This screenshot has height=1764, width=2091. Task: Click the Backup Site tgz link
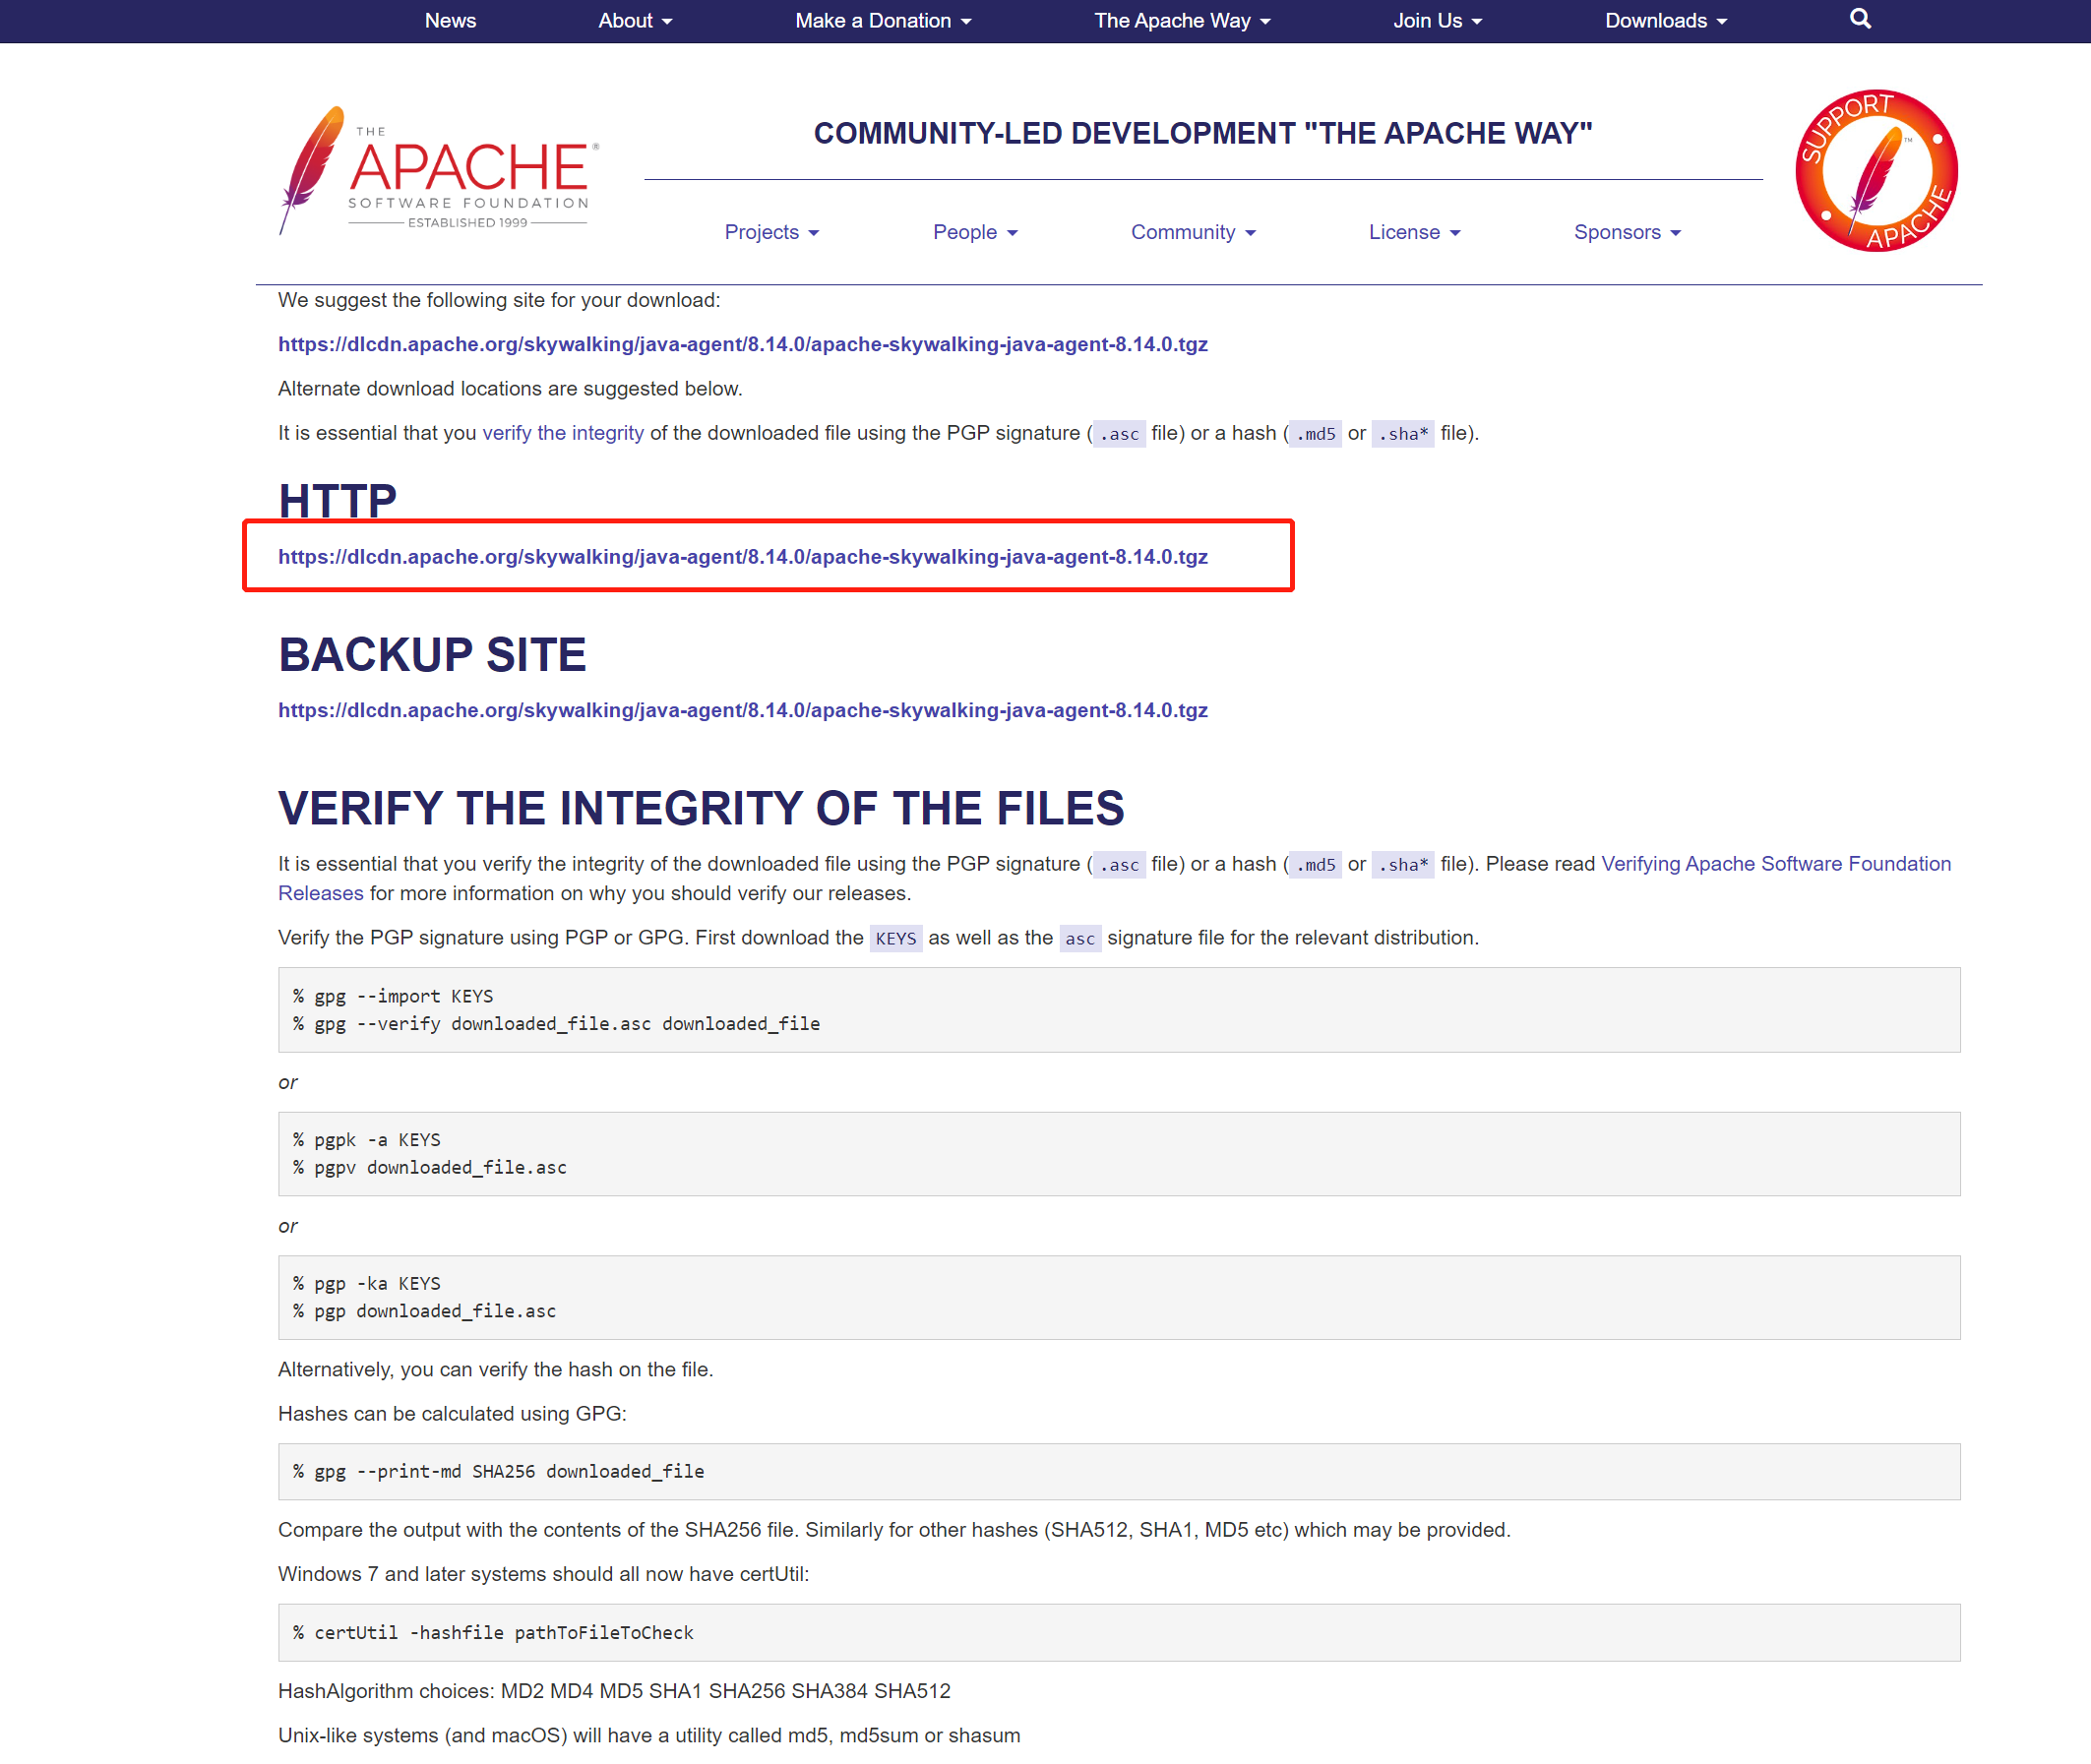(x=742, y=710)
